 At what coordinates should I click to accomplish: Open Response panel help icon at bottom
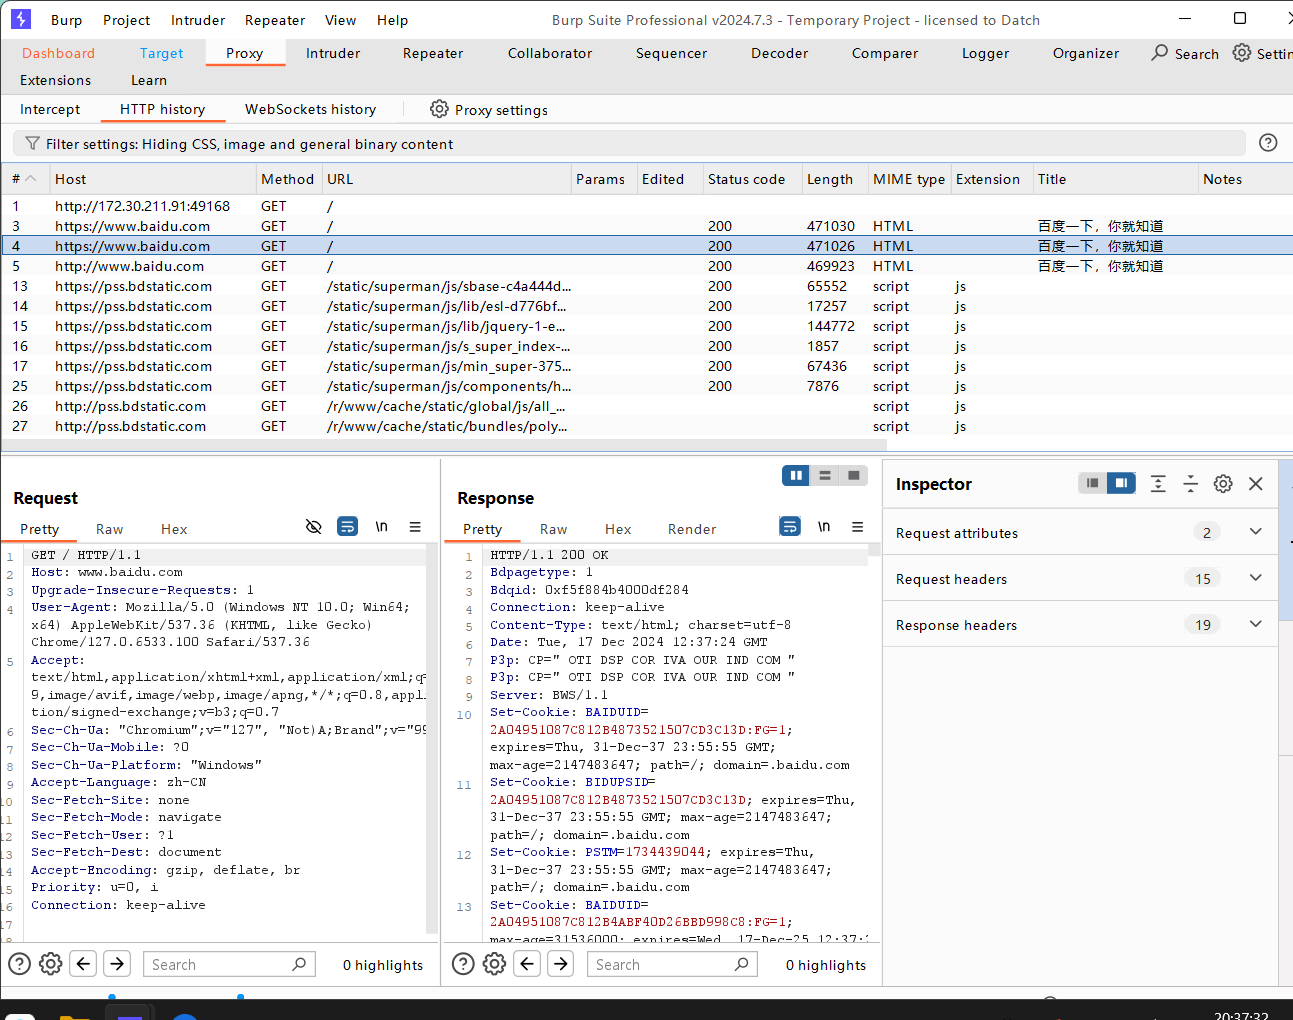tap(463, 964)
